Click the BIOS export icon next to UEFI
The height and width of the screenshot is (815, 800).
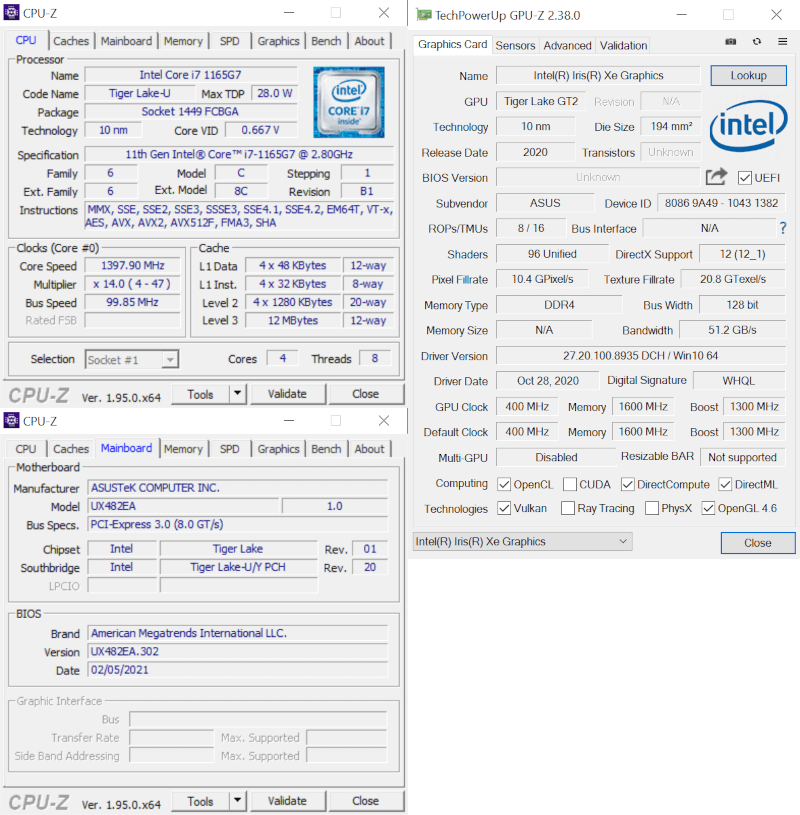pyautogui.click(x=716, y=177)
